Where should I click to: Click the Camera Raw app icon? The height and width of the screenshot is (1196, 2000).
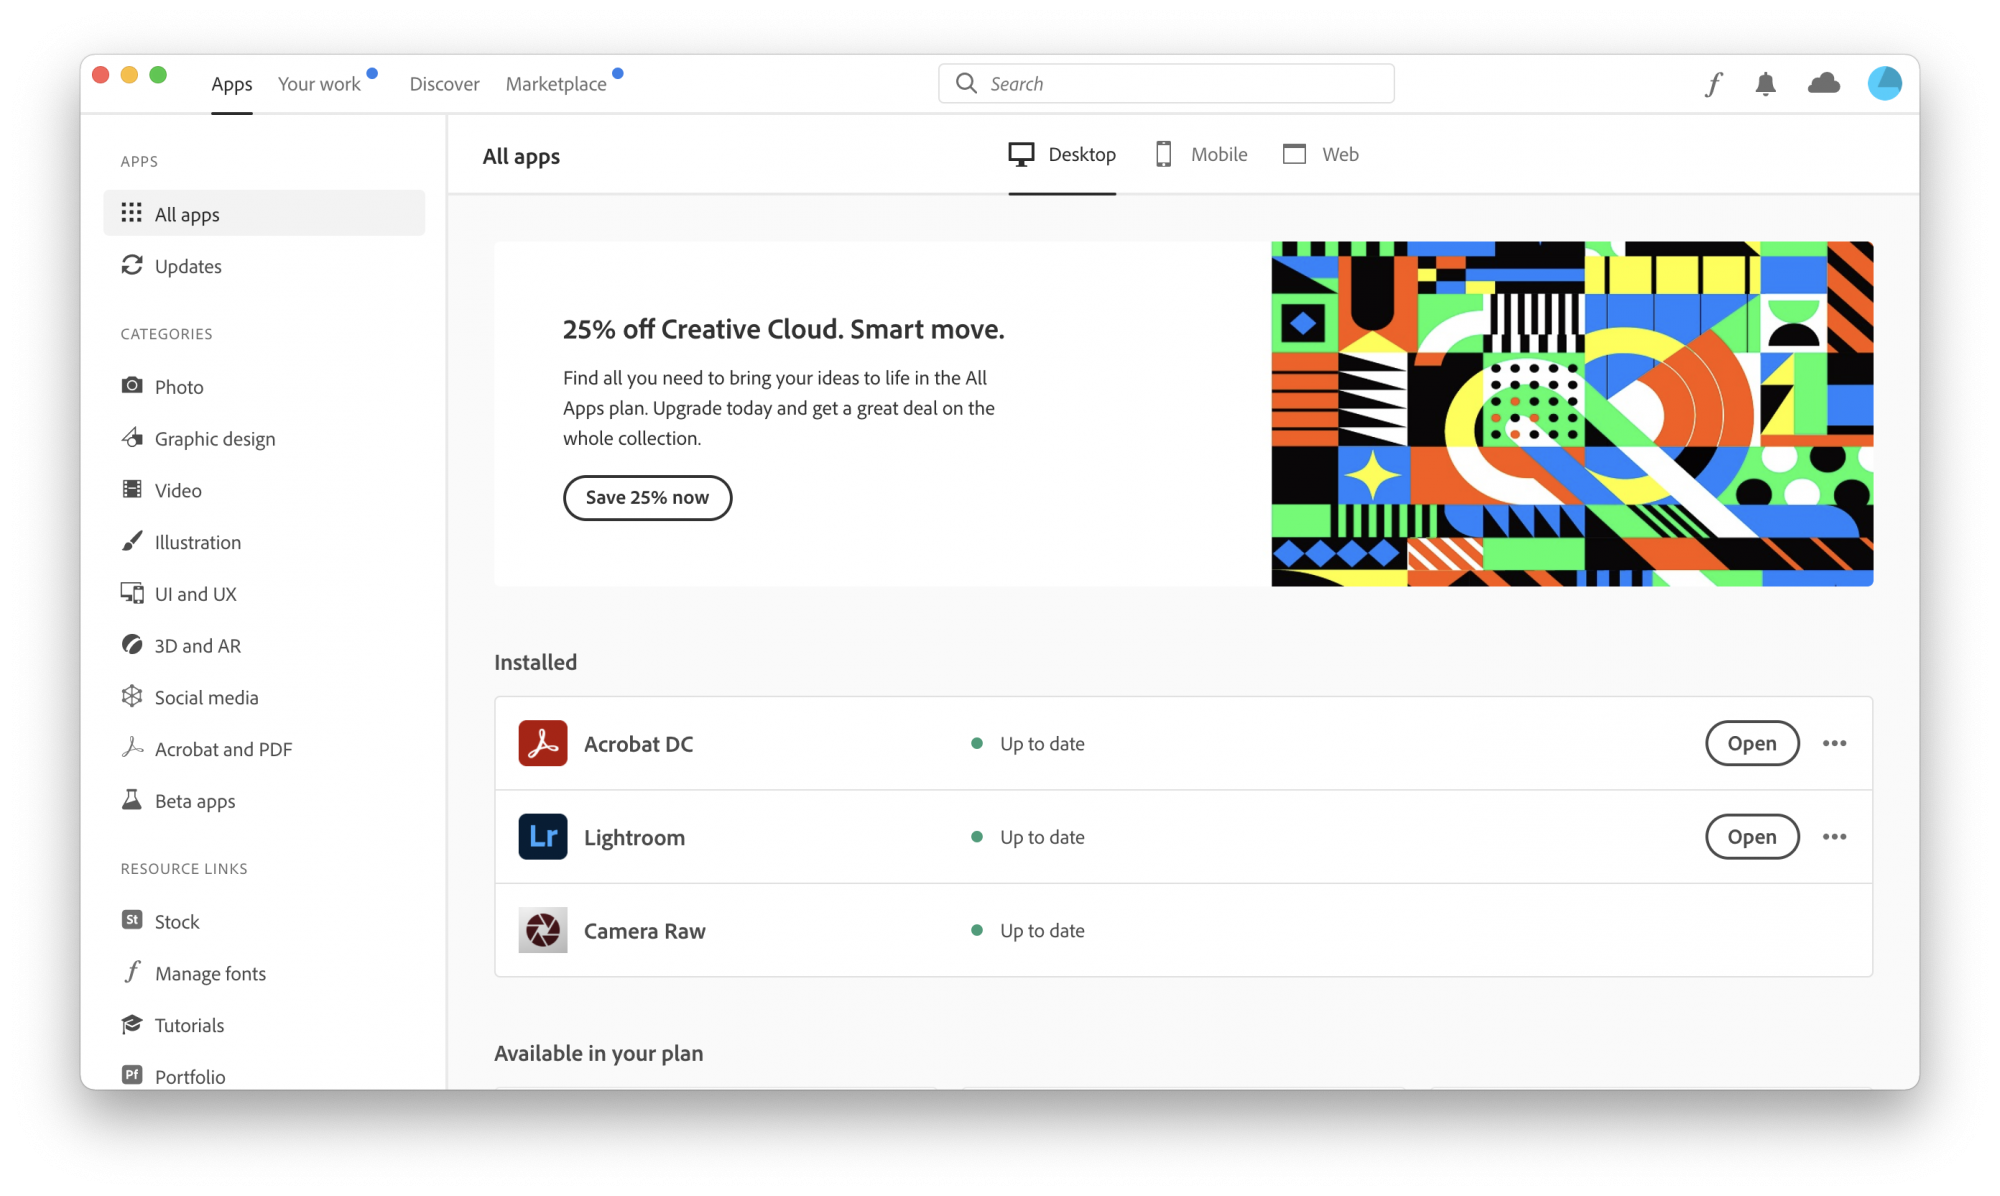click(x=543, y=931)
